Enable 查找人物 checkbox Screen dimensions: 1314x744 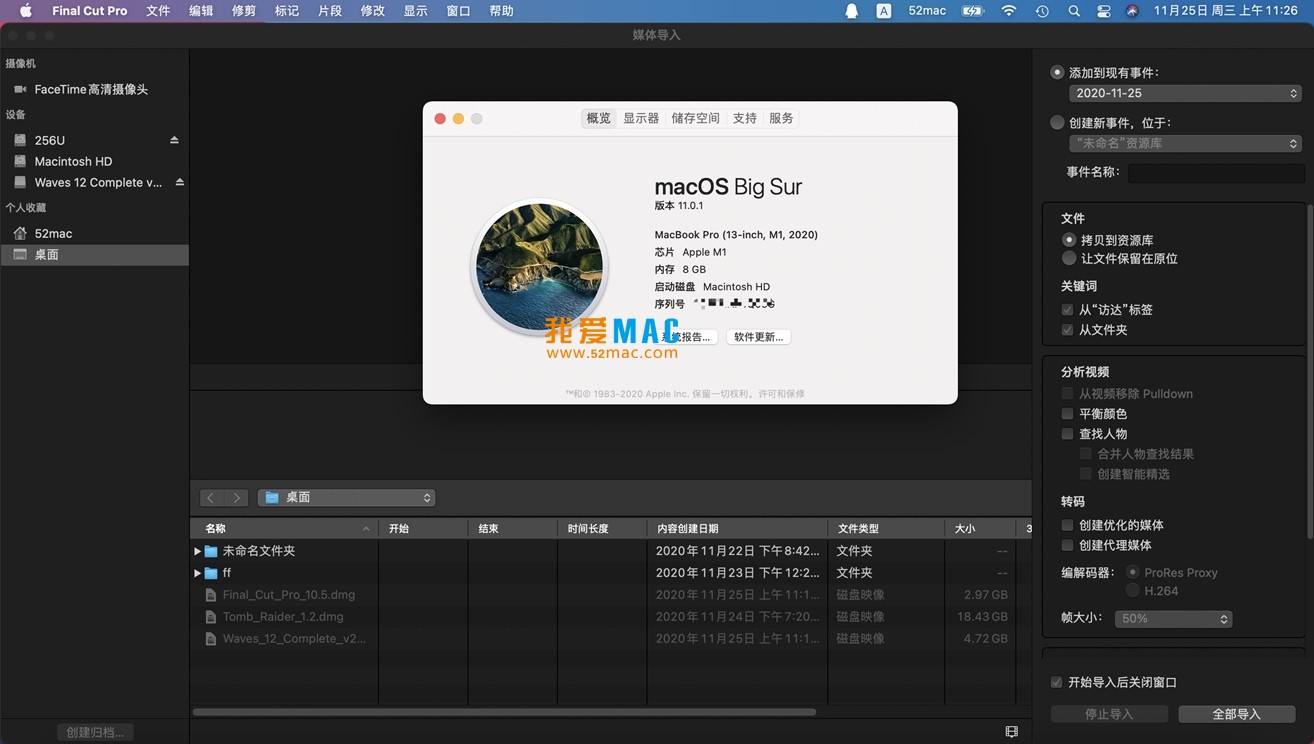point(1067,434)
